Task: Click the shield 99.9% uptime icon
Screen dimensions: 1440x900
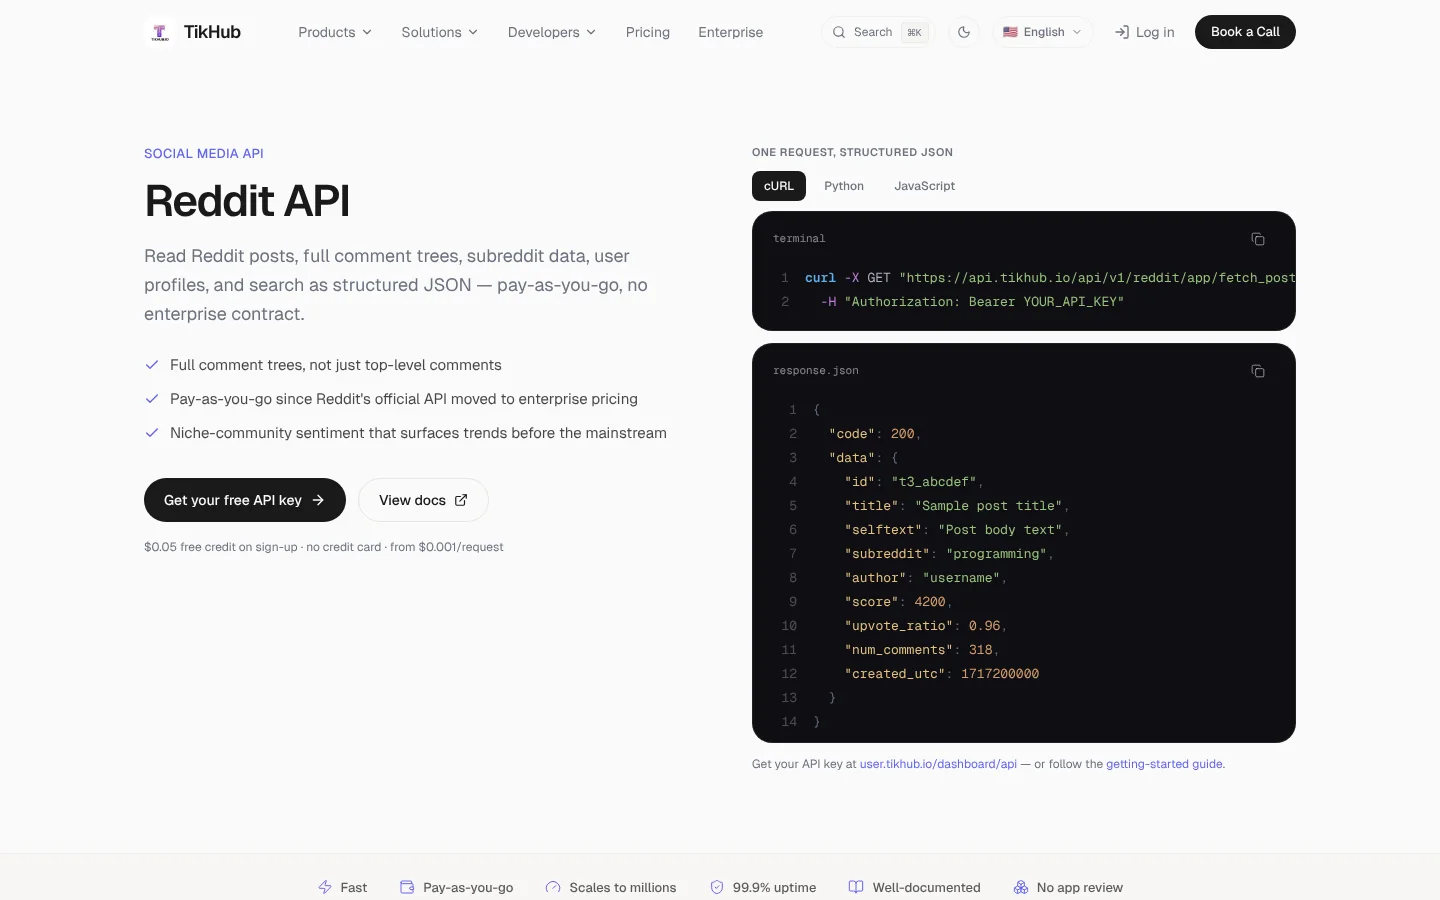Action: pyautogui.click(x=717, y=887)
